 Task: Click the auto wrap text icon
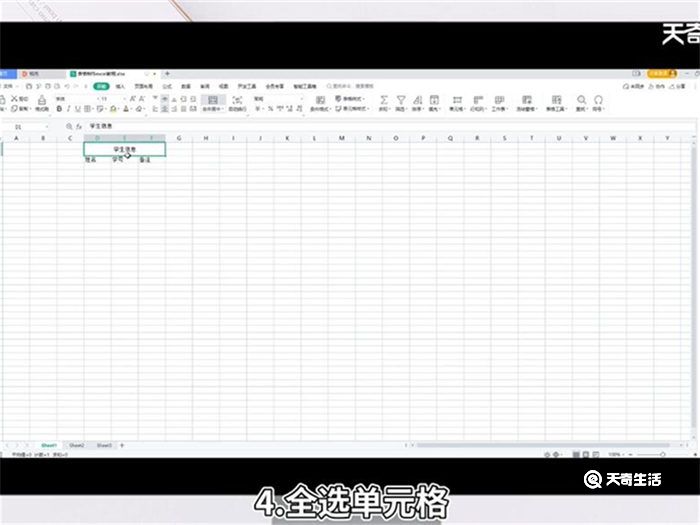237,100
